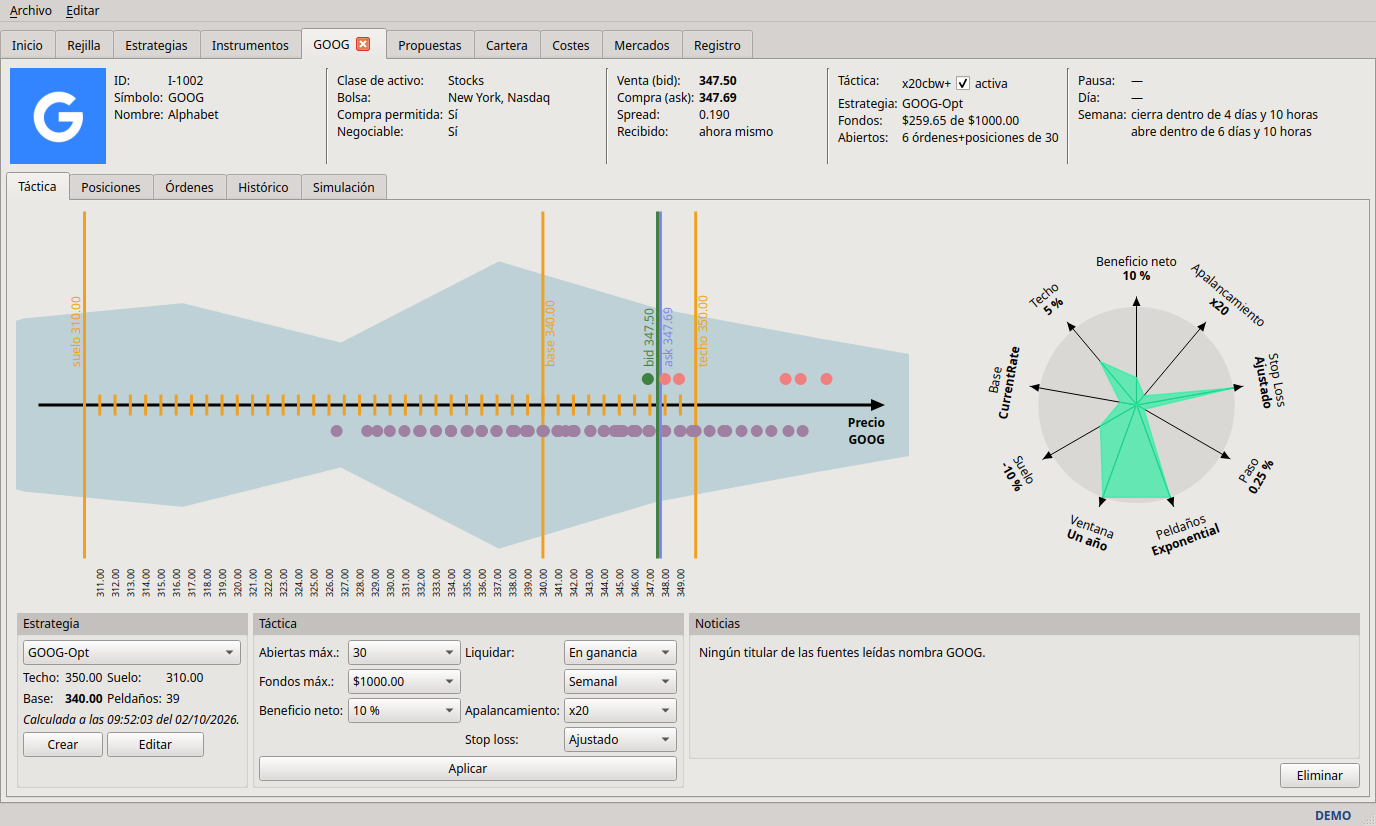Expand the Stop loss 'Ajustado' dropdown
The width and height of the screenshot is (1376, 826).
coord(620,740)
